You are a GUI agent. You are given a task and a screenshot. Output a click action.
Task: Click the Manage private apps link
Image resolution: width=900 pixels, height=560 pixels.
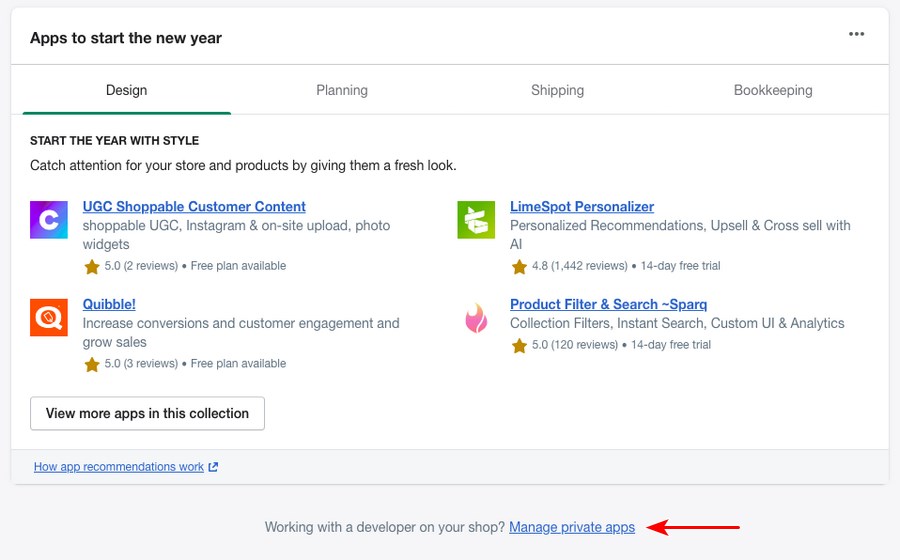pos(572,527)
